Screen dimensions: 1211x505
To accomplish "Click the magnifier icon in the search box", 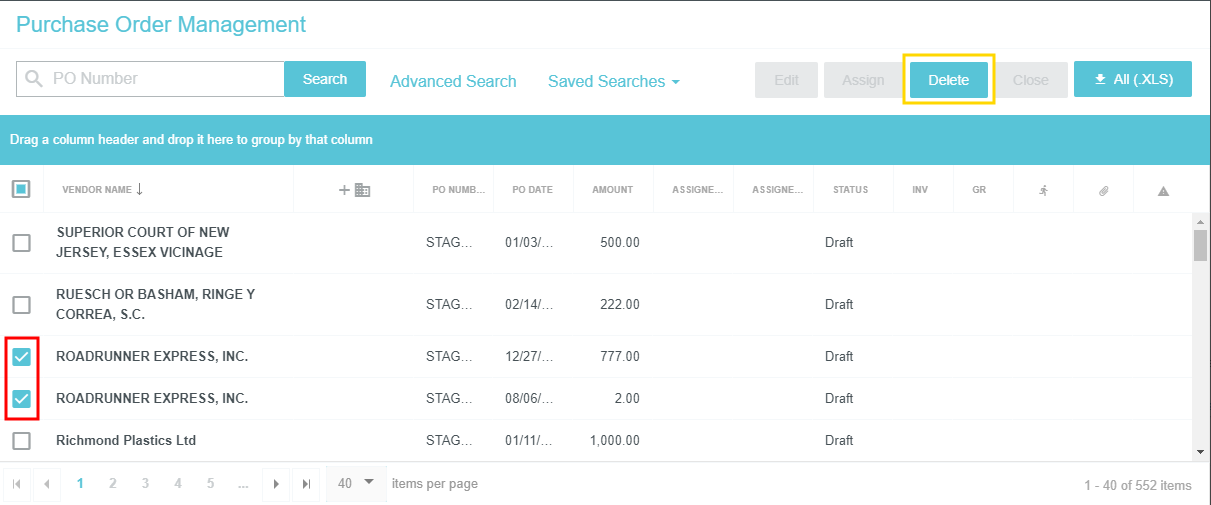I will [x=35, y=79].
